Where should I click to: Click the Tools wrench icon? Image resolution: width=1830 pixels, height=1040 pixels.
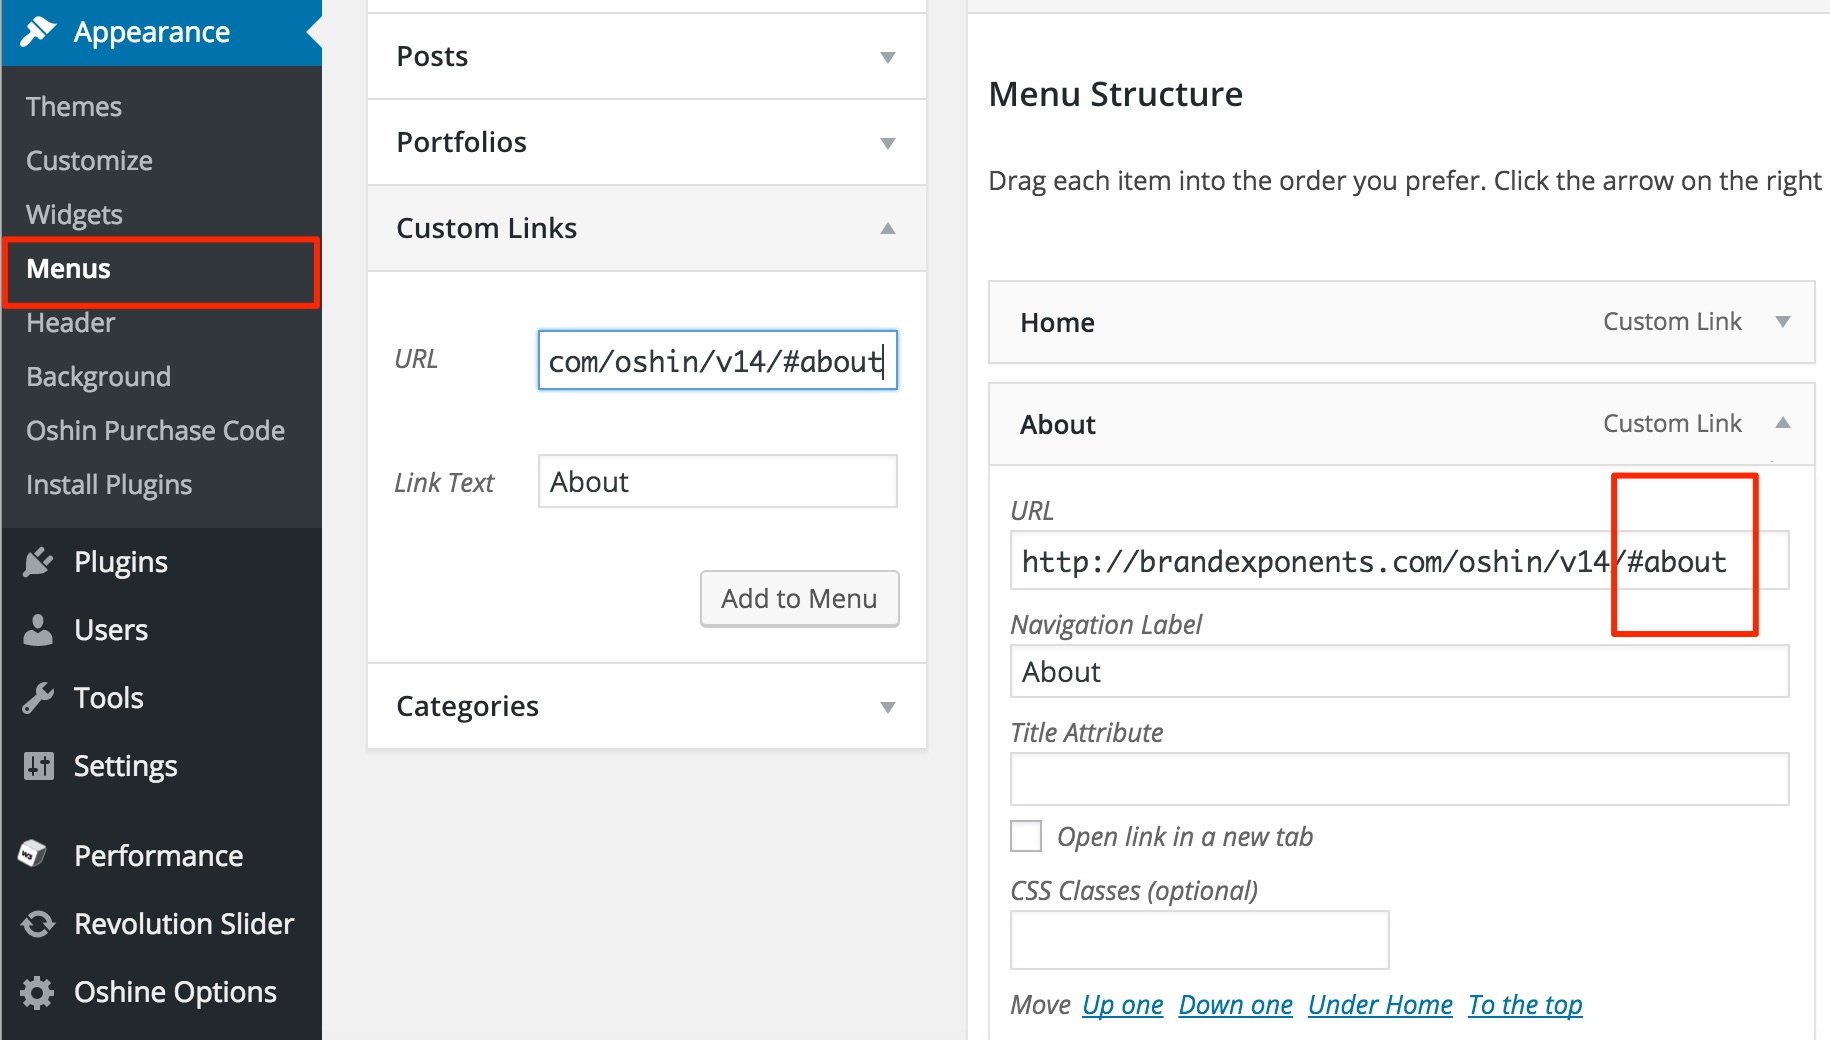pos(38,698)
